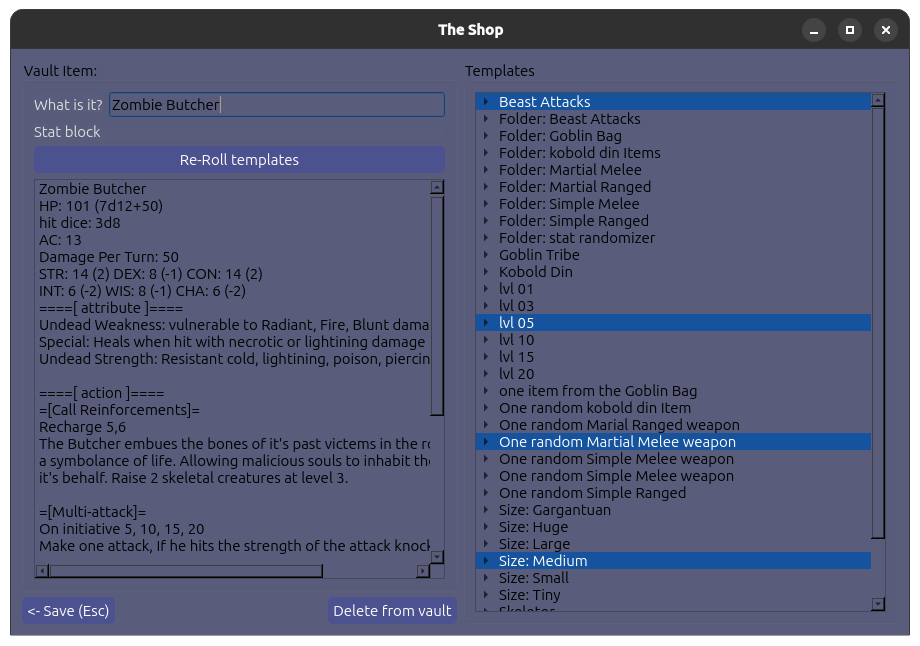This screenshot has height=646, width=920.
Task: Select Folder: Goblin Bag entry
Action: 560,136
